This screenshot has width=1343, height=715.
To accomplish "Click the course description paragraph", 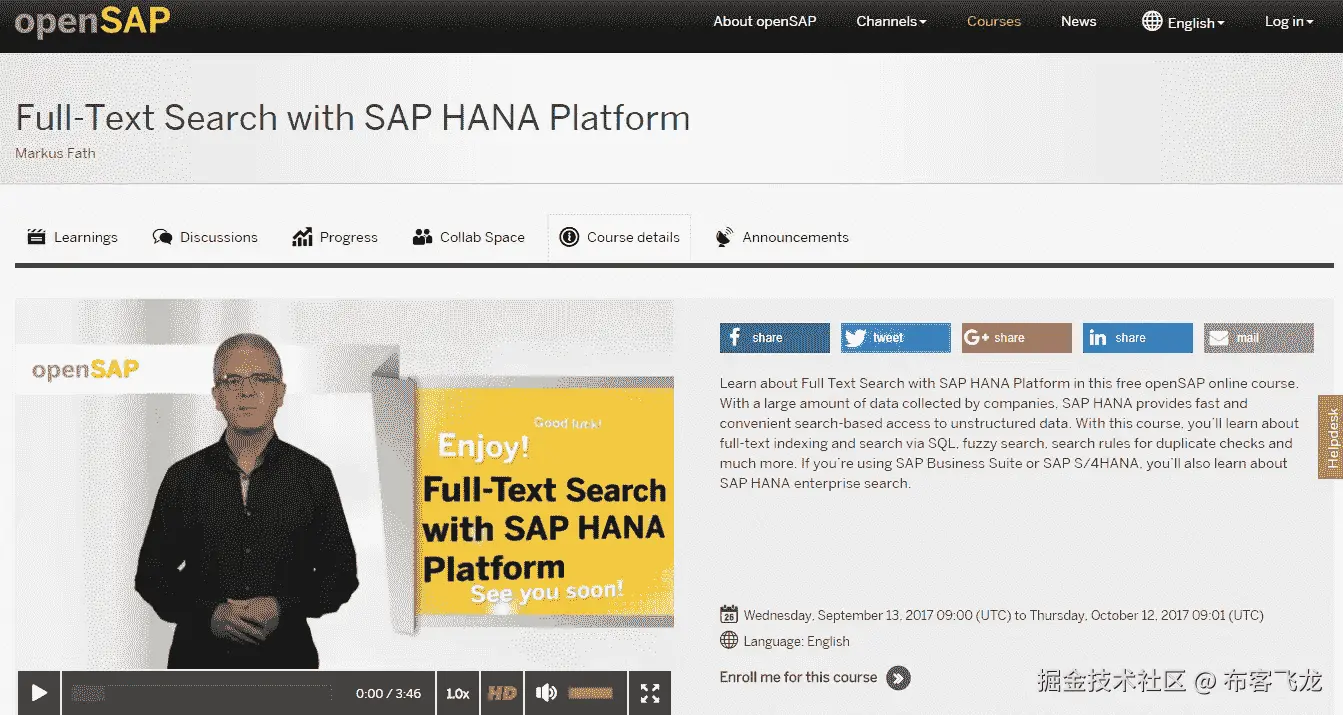I will tap(1009, 433).
